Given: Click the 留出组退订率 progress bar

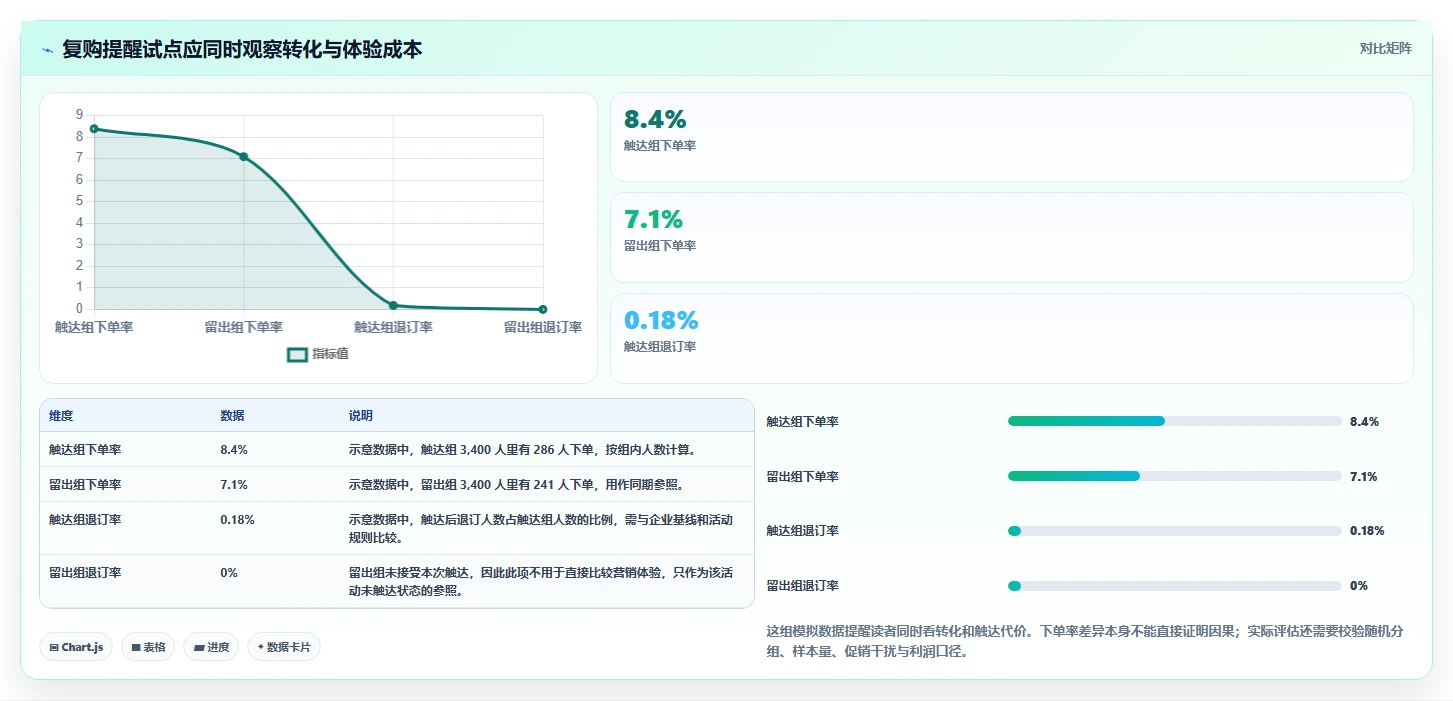Looking at the screenshot, I should (1175, 585).
